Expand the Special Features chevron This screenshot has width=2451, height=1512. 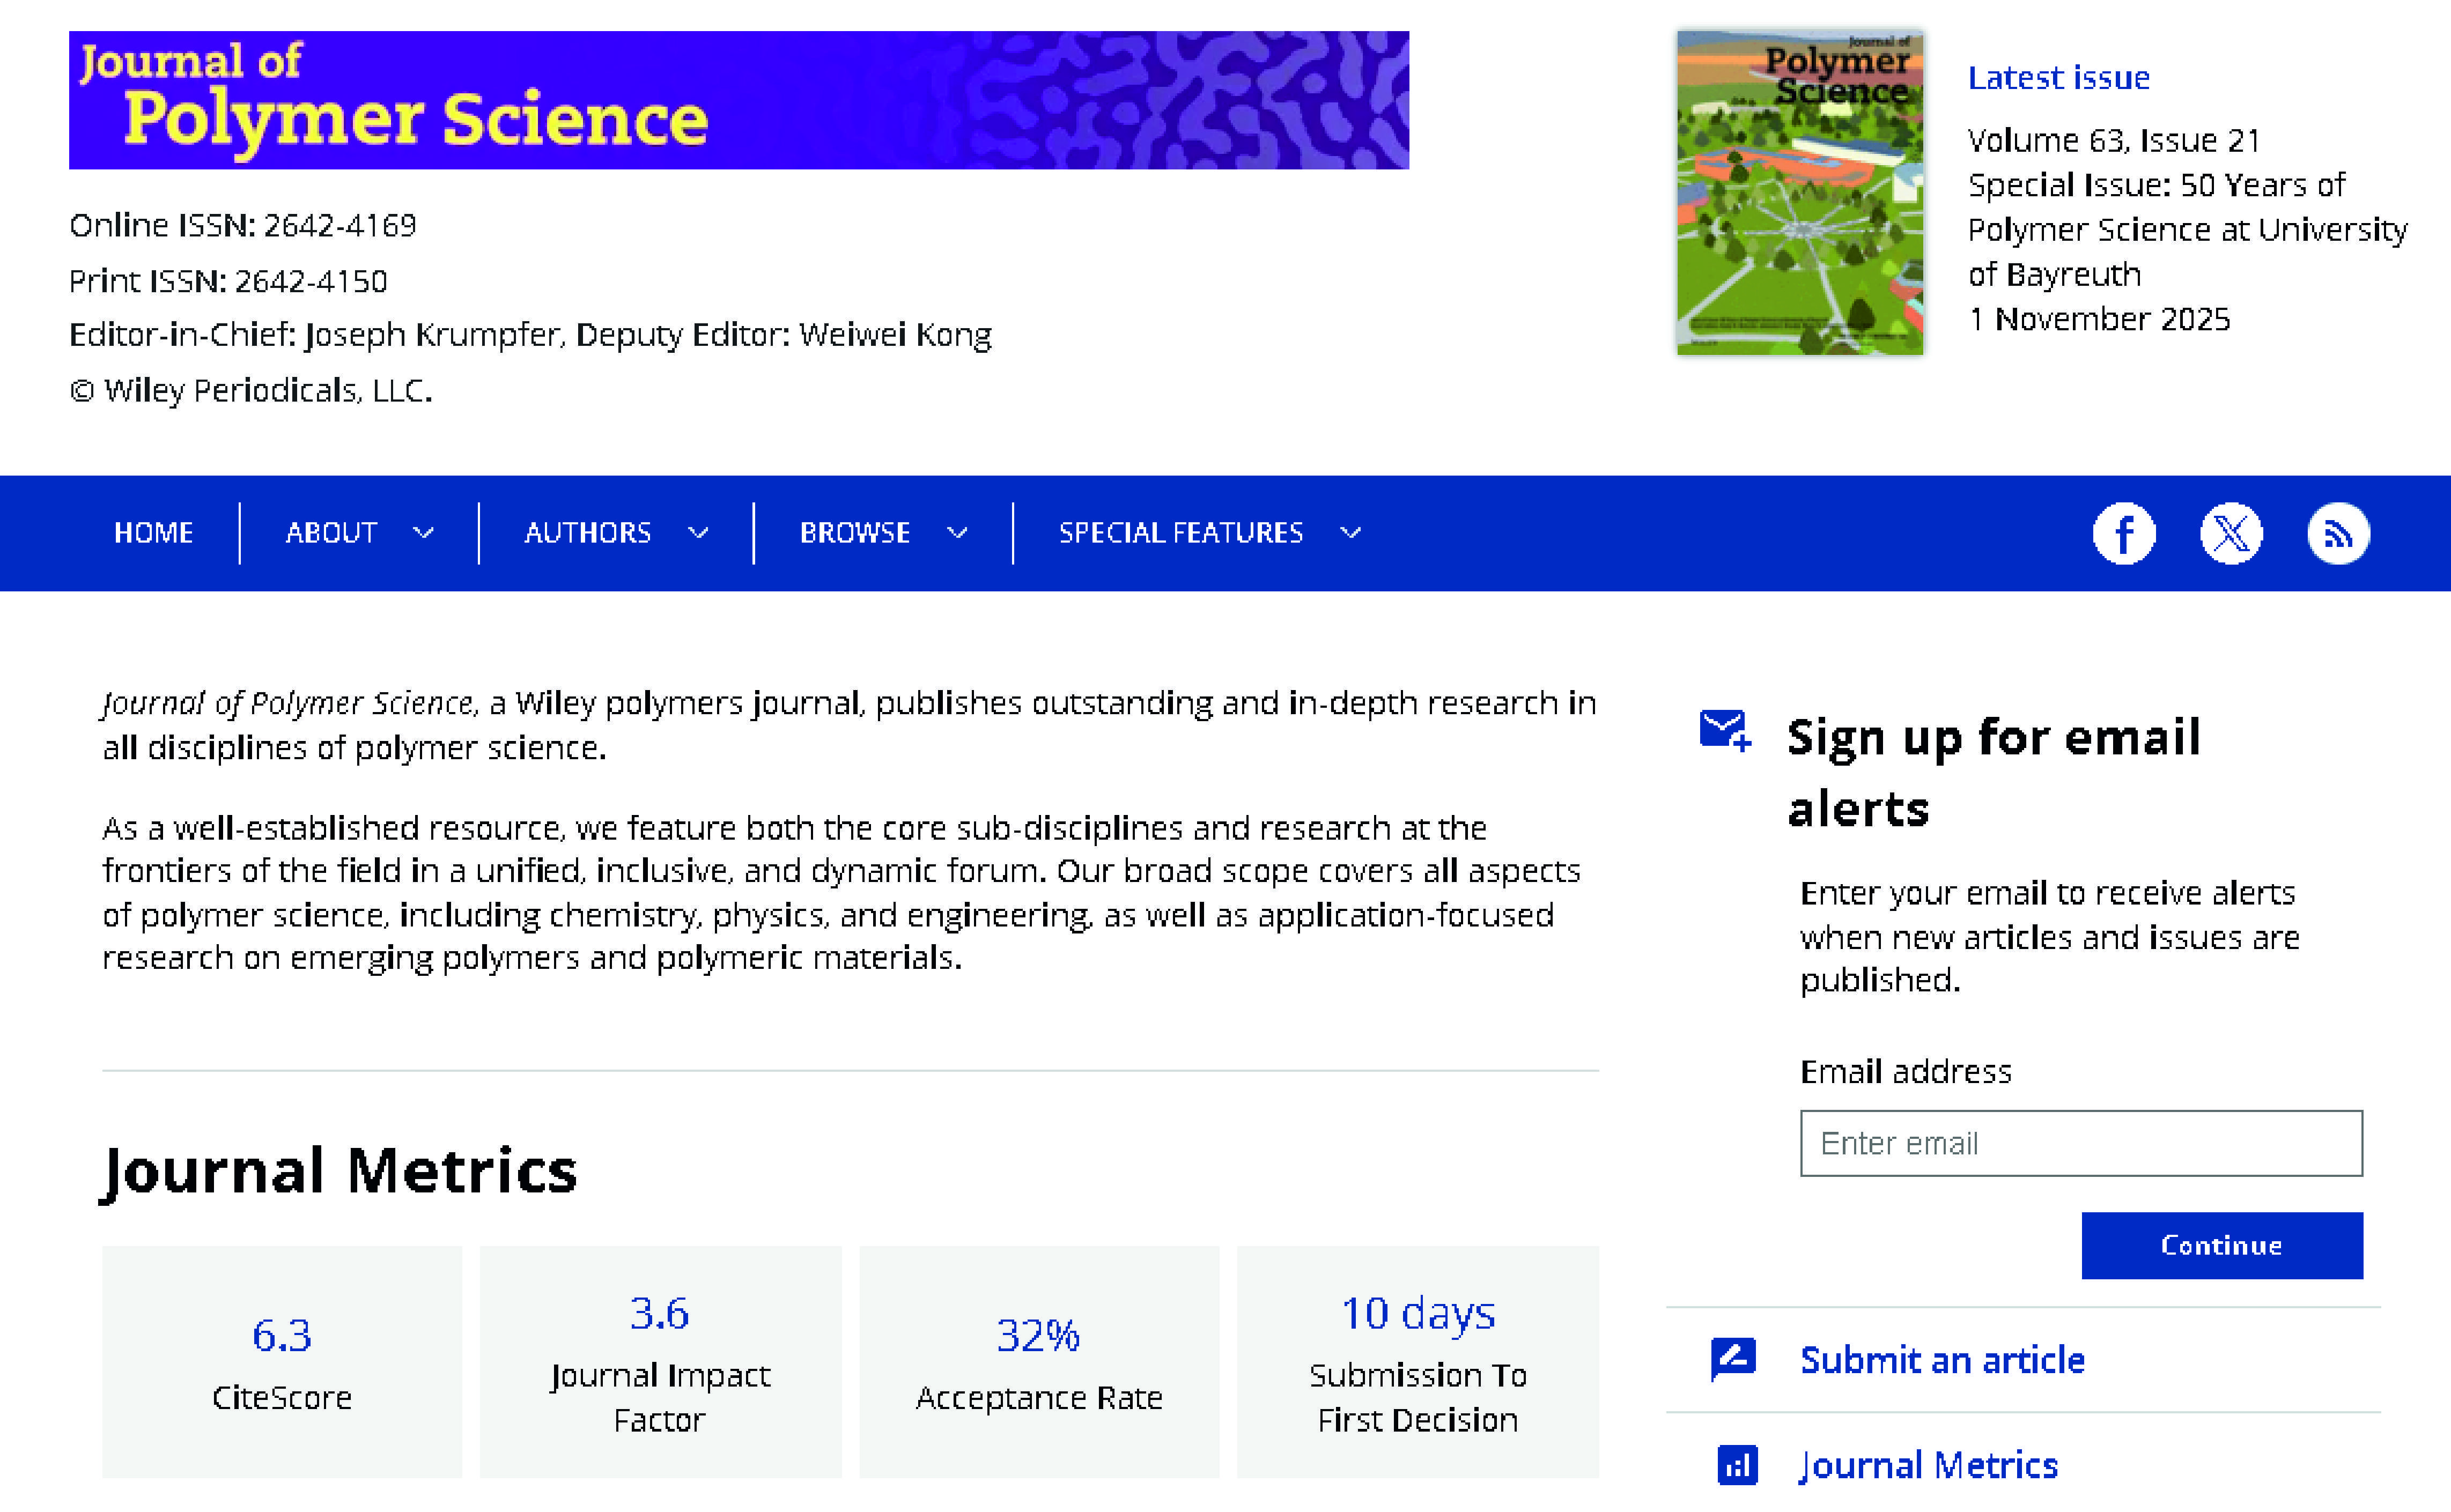1350,533
